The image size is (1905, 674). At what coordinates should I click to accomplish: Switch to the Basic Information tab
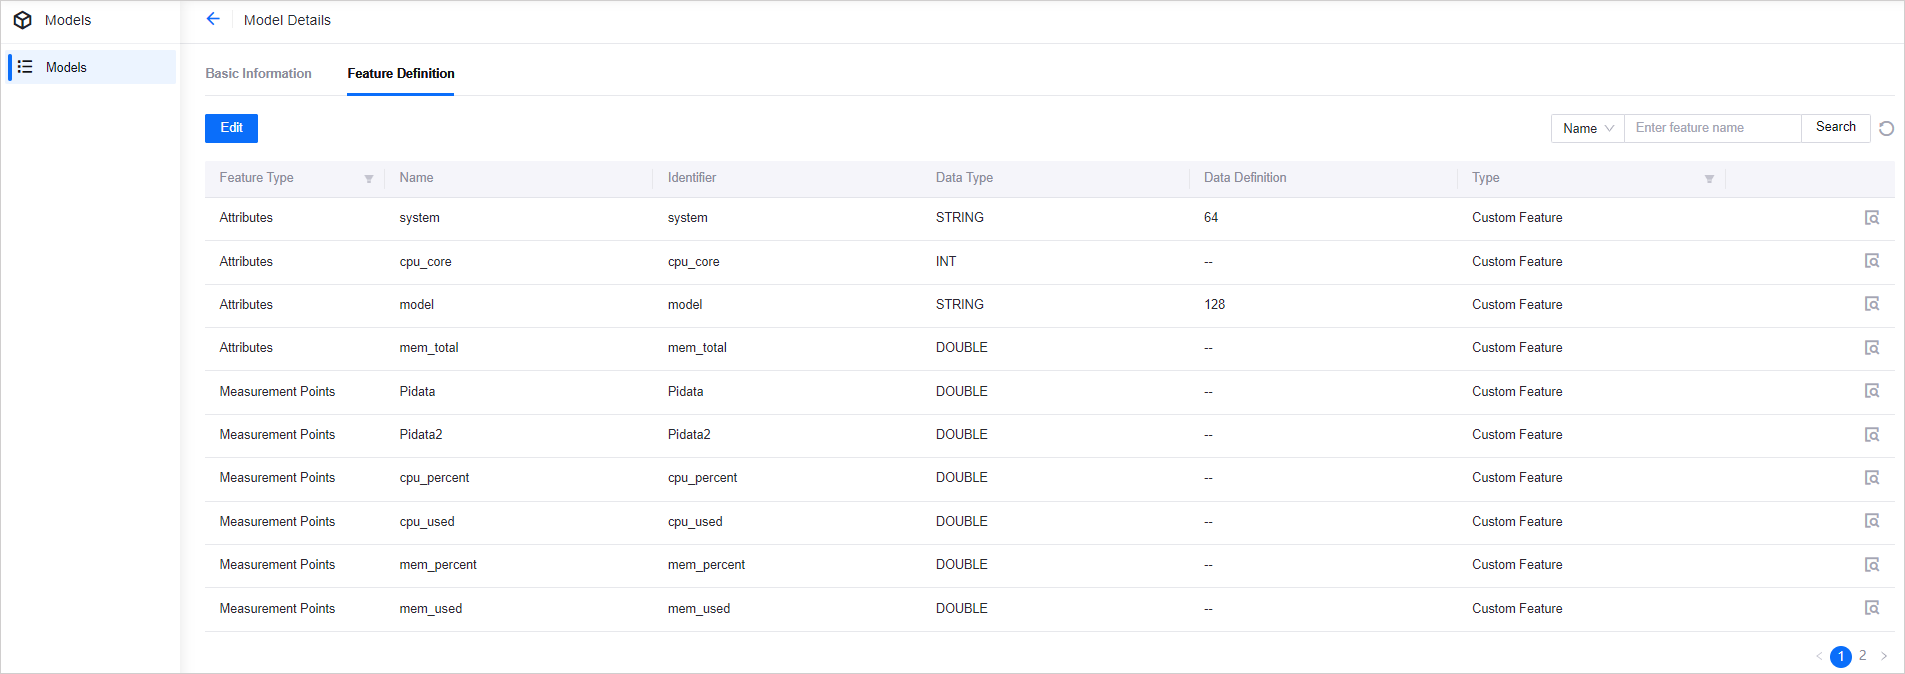click(258, 74)
